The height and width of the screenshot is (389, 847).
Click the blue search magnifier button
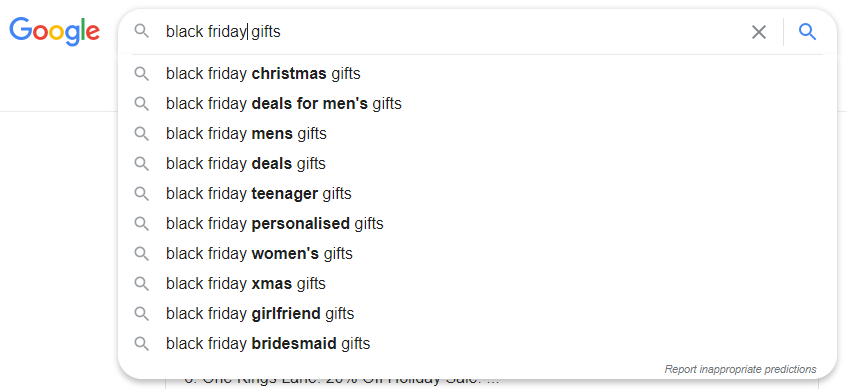coord(808,32)
